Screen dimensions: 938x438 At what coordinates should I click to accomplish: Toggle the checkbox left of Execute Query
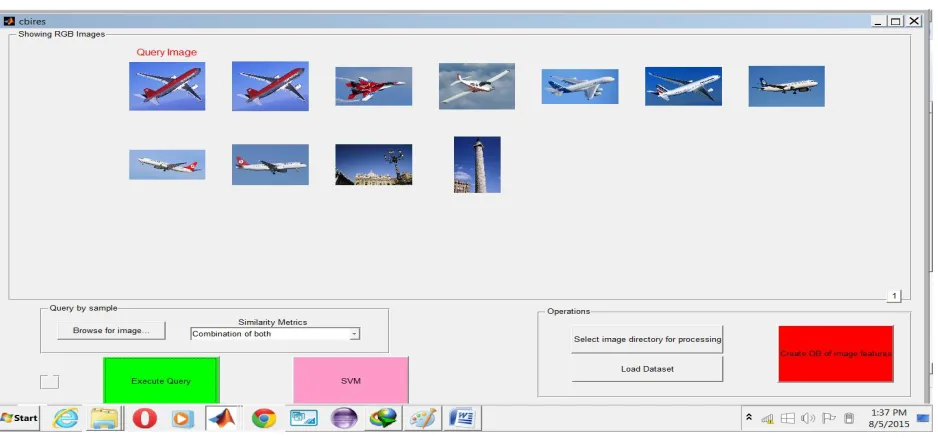(x=49, y=381)
